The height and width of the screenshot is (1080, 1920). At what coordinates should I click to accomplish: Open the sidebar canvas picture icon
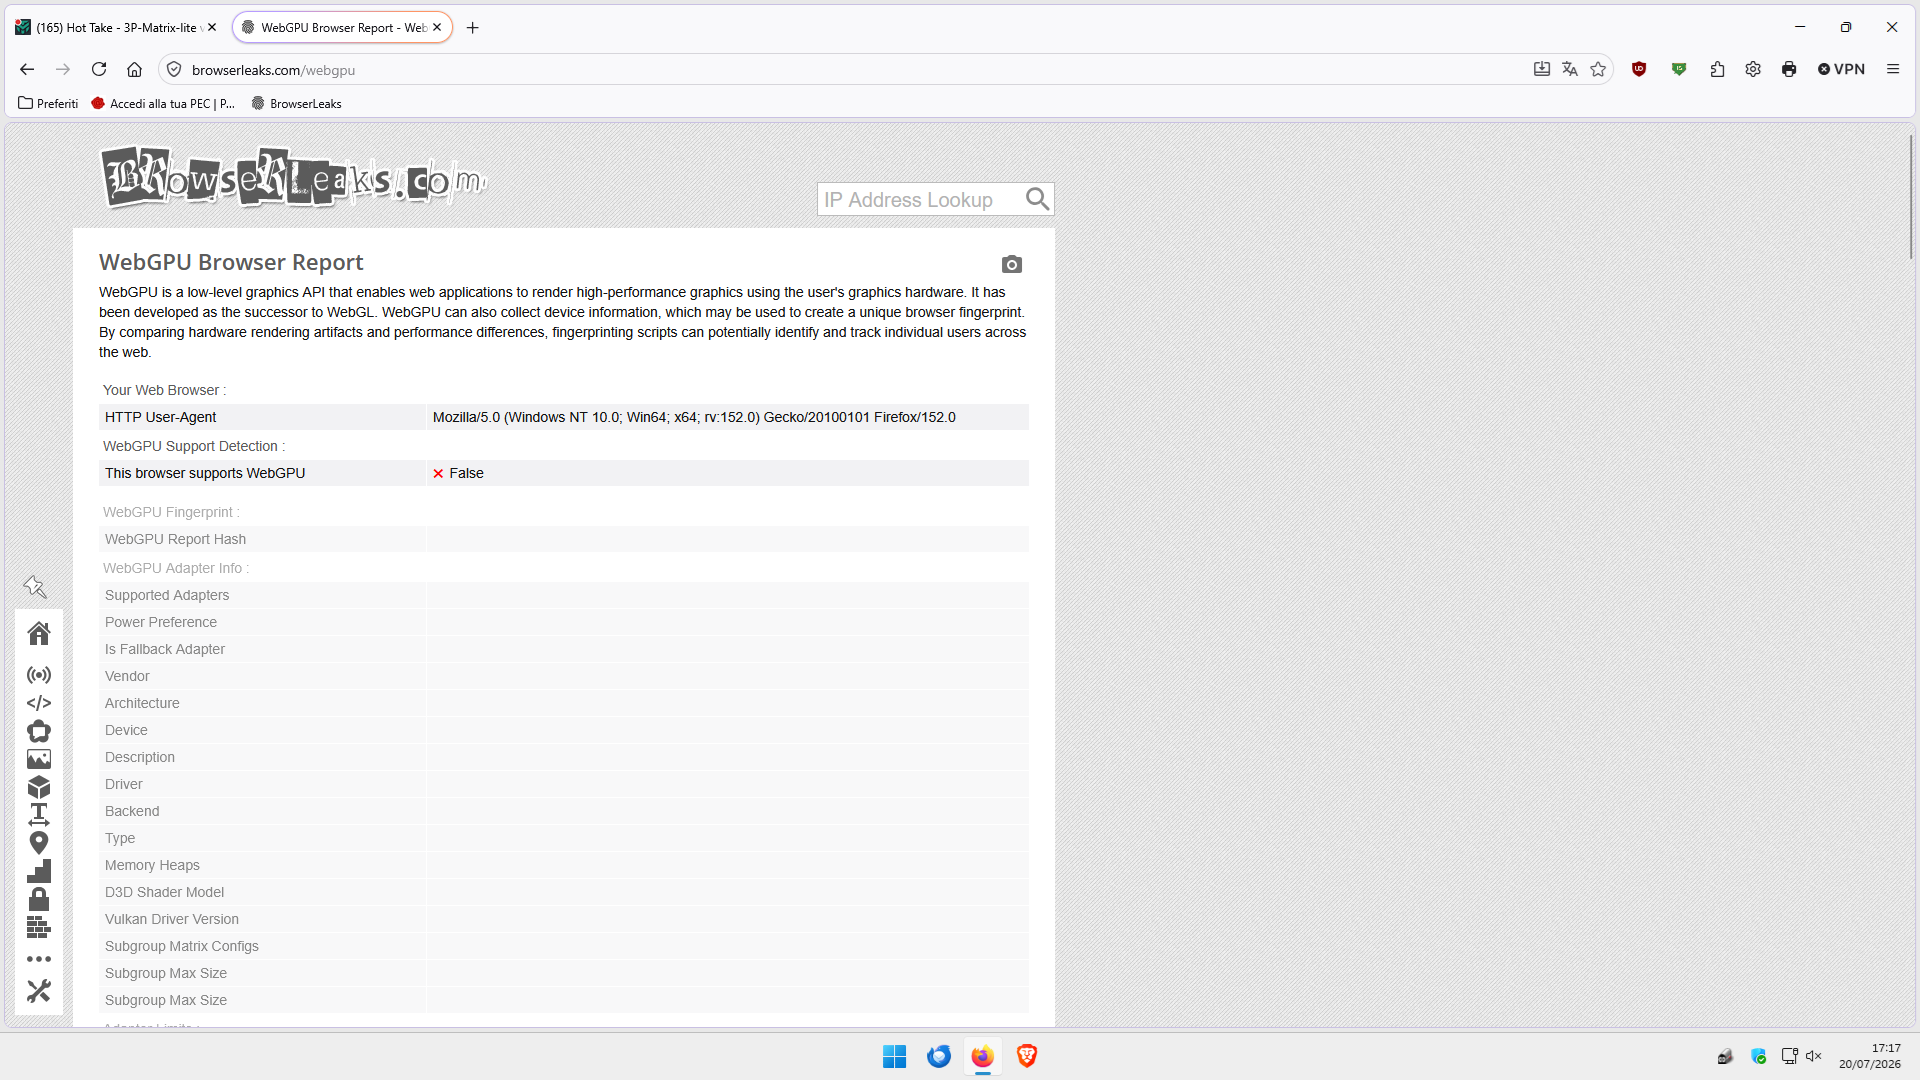(x=39, y=759)
